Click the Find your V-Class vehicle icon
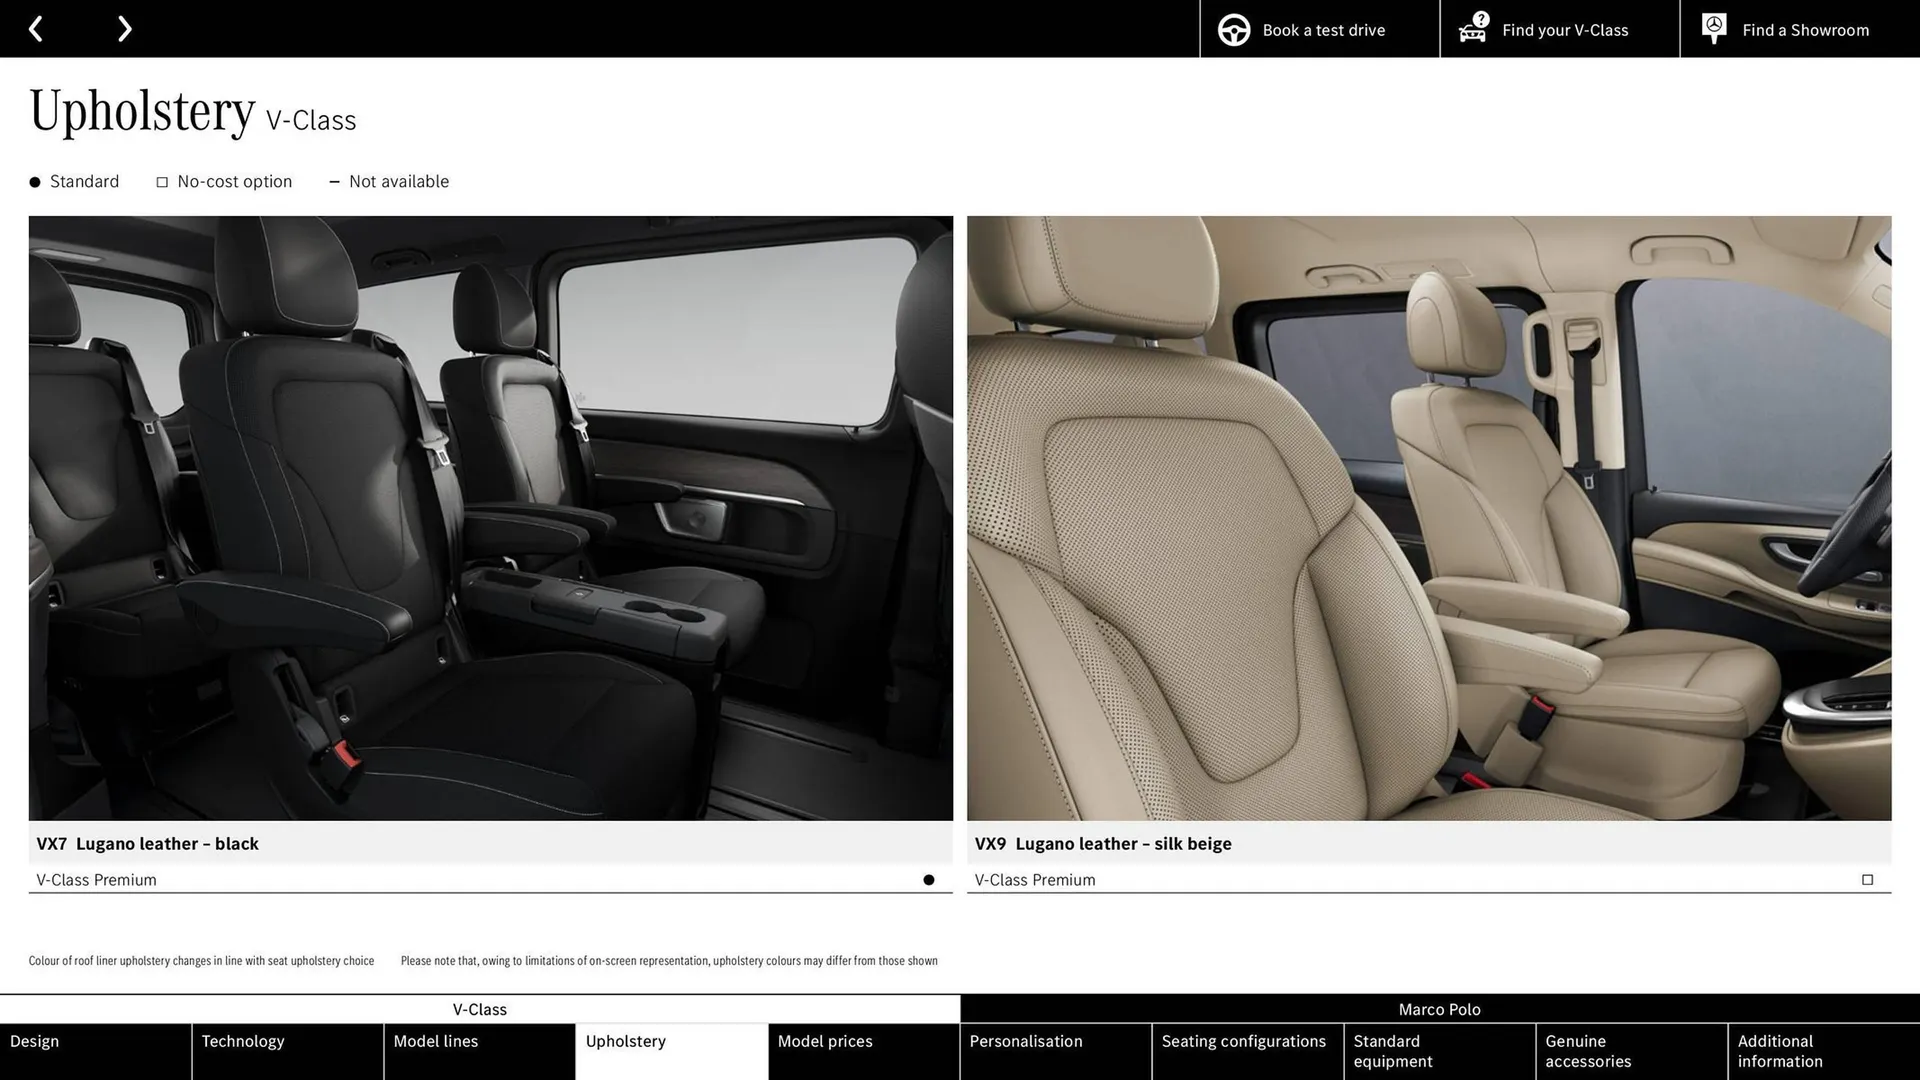1920x1080 pixels. click(x=1471, y=29)
